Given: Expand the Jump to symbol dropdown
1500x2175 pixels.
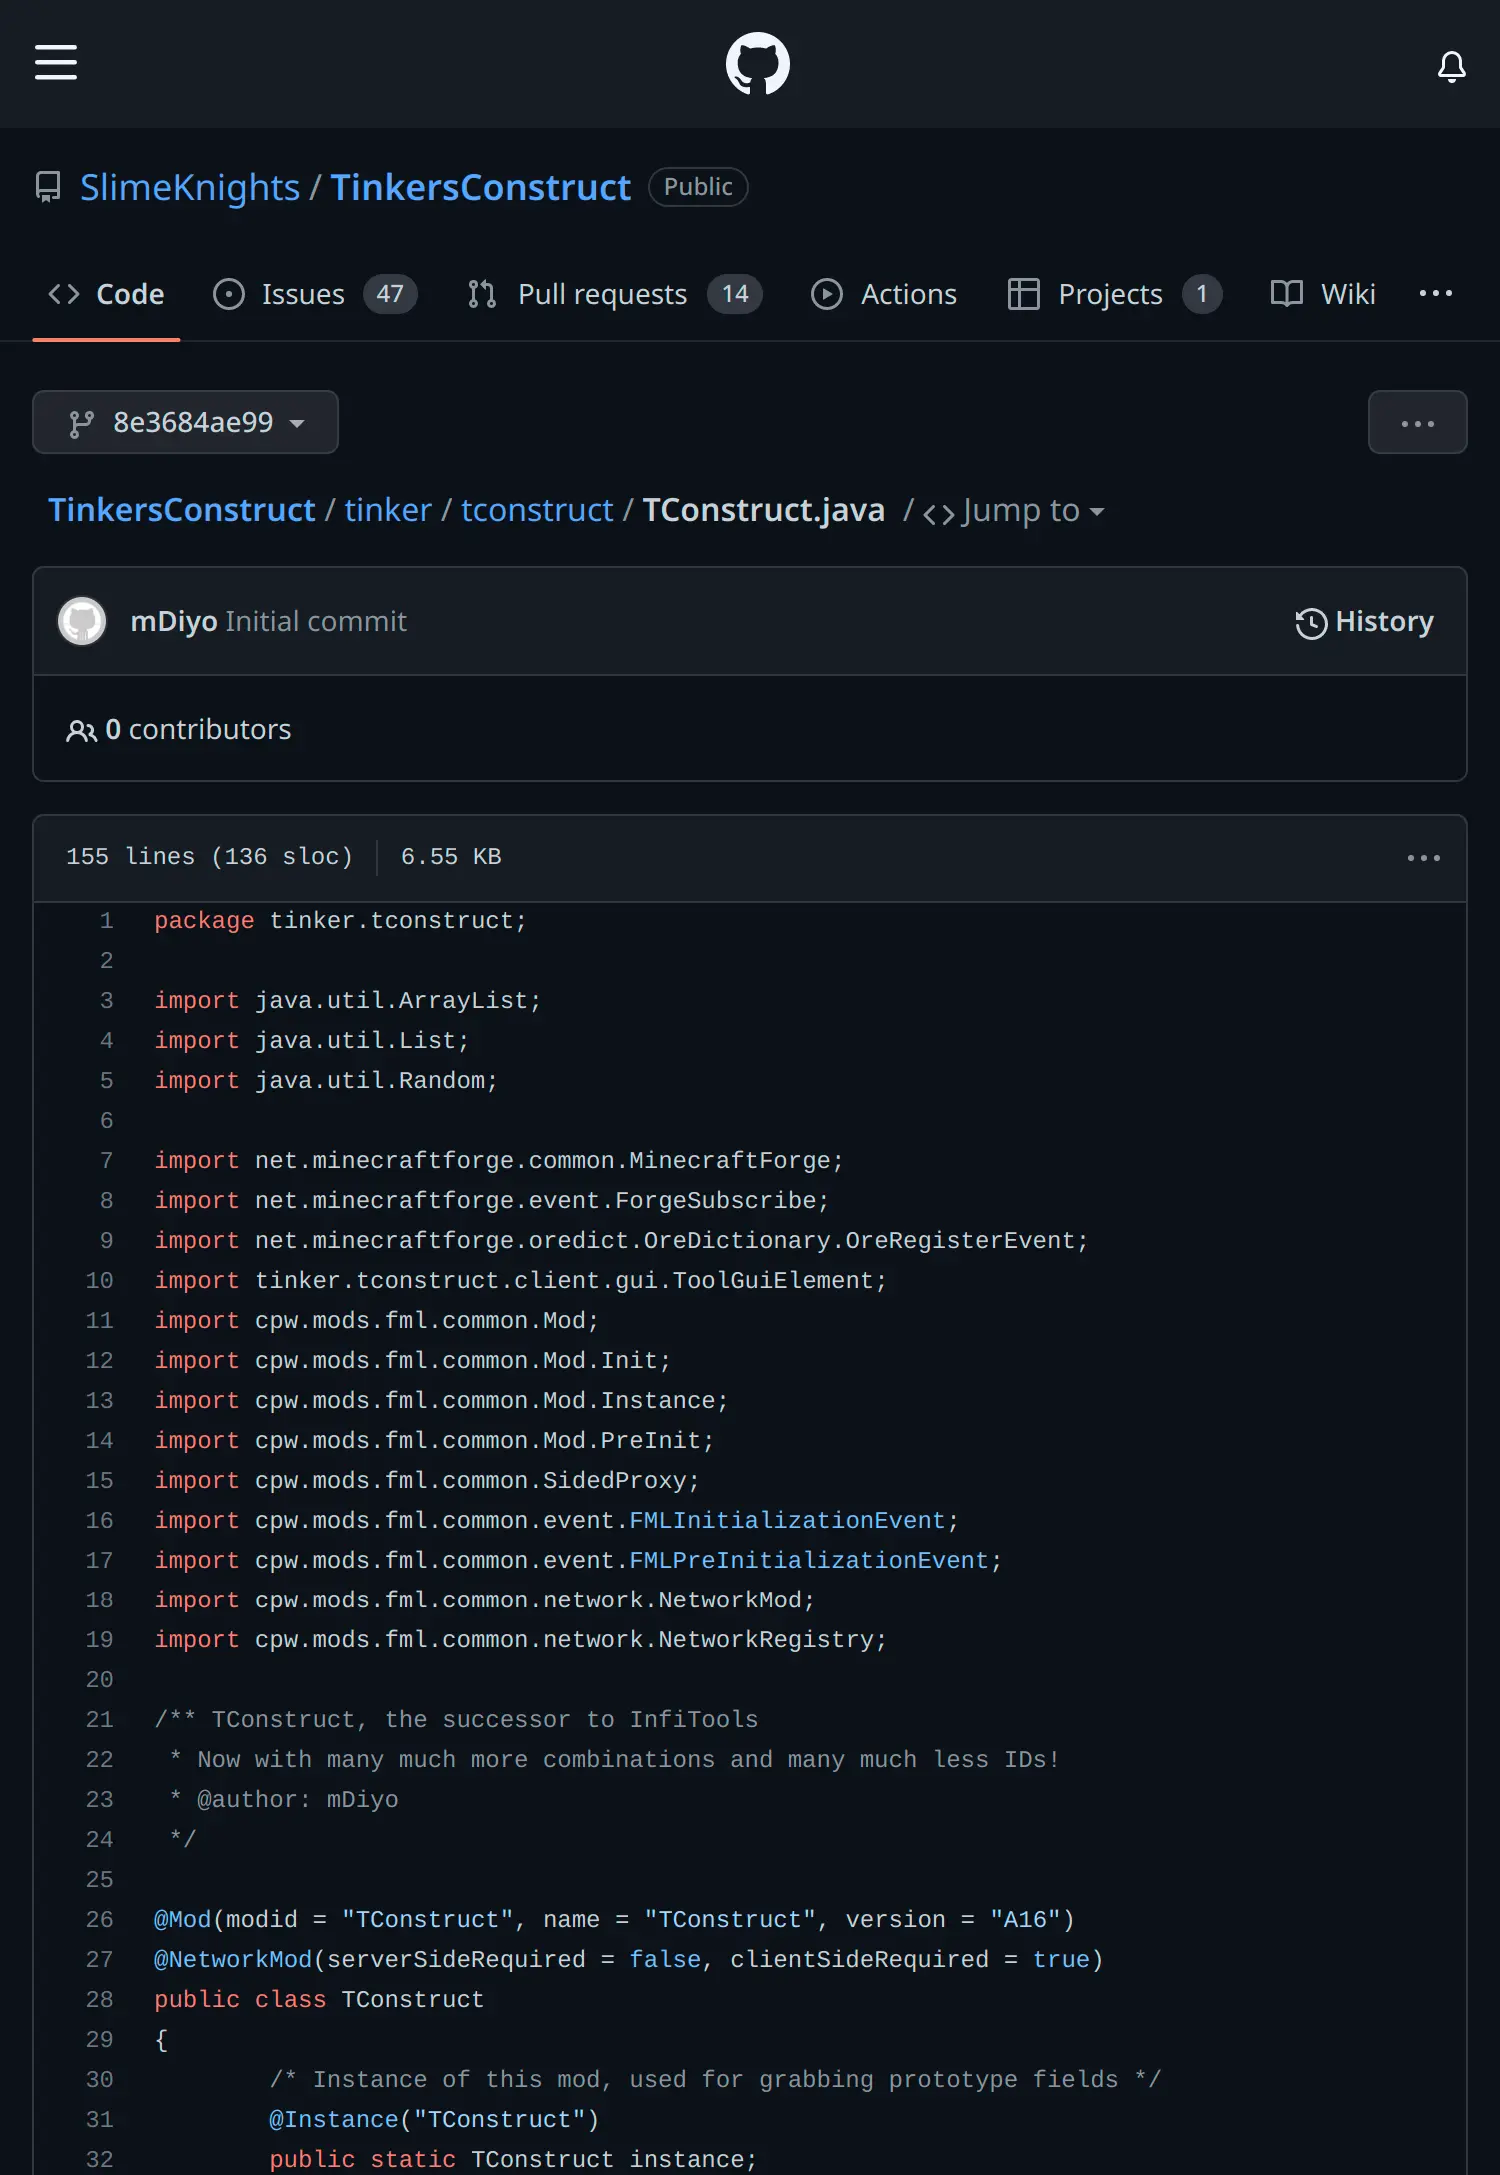Looking at the screenshot, I should coord(1014,512).
